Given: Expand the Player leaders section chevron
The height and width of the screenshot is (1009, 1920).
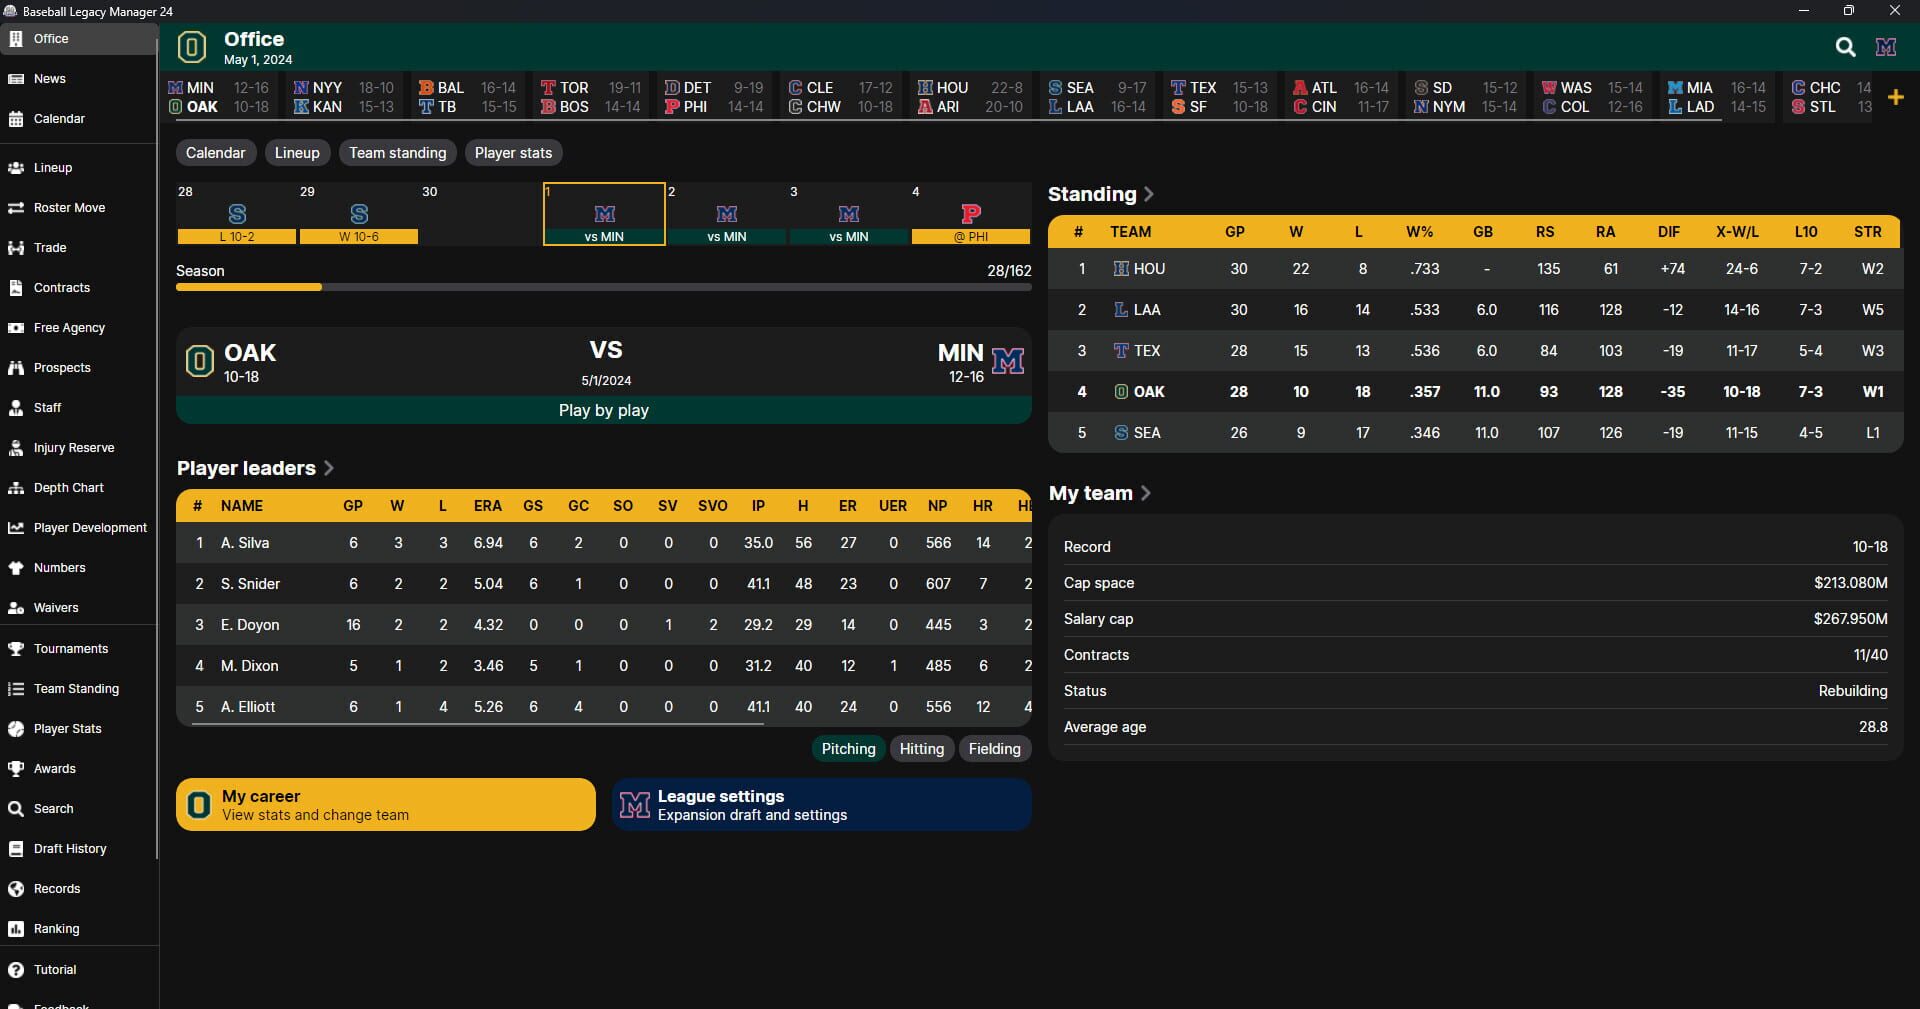Looking at the screenshot, I should [330, 468].
